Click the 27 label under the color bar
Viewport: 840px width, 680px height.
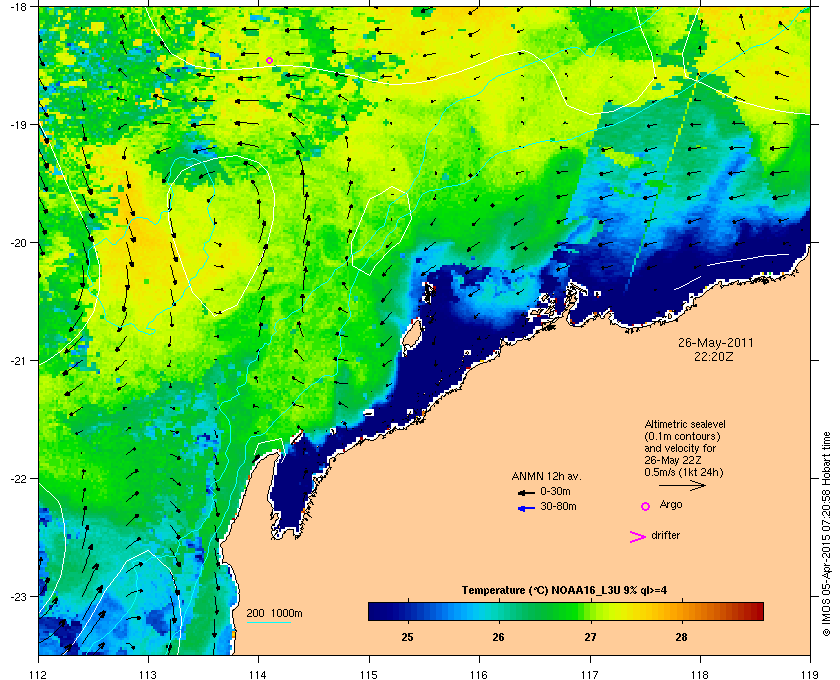(x=590, y=637)
